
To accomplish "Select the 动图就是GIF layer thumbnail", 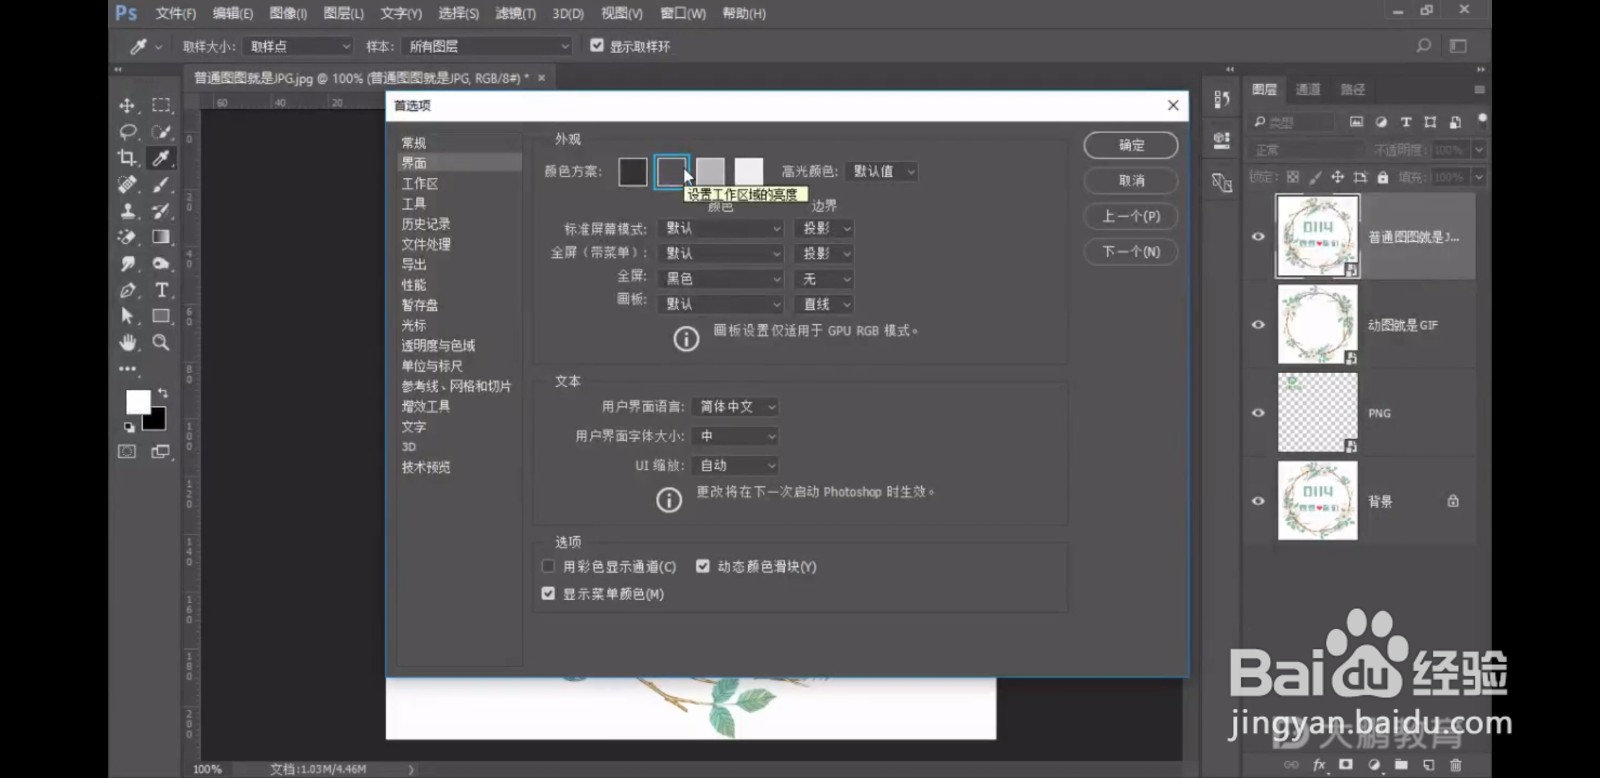I will (x=1318, y=325).
